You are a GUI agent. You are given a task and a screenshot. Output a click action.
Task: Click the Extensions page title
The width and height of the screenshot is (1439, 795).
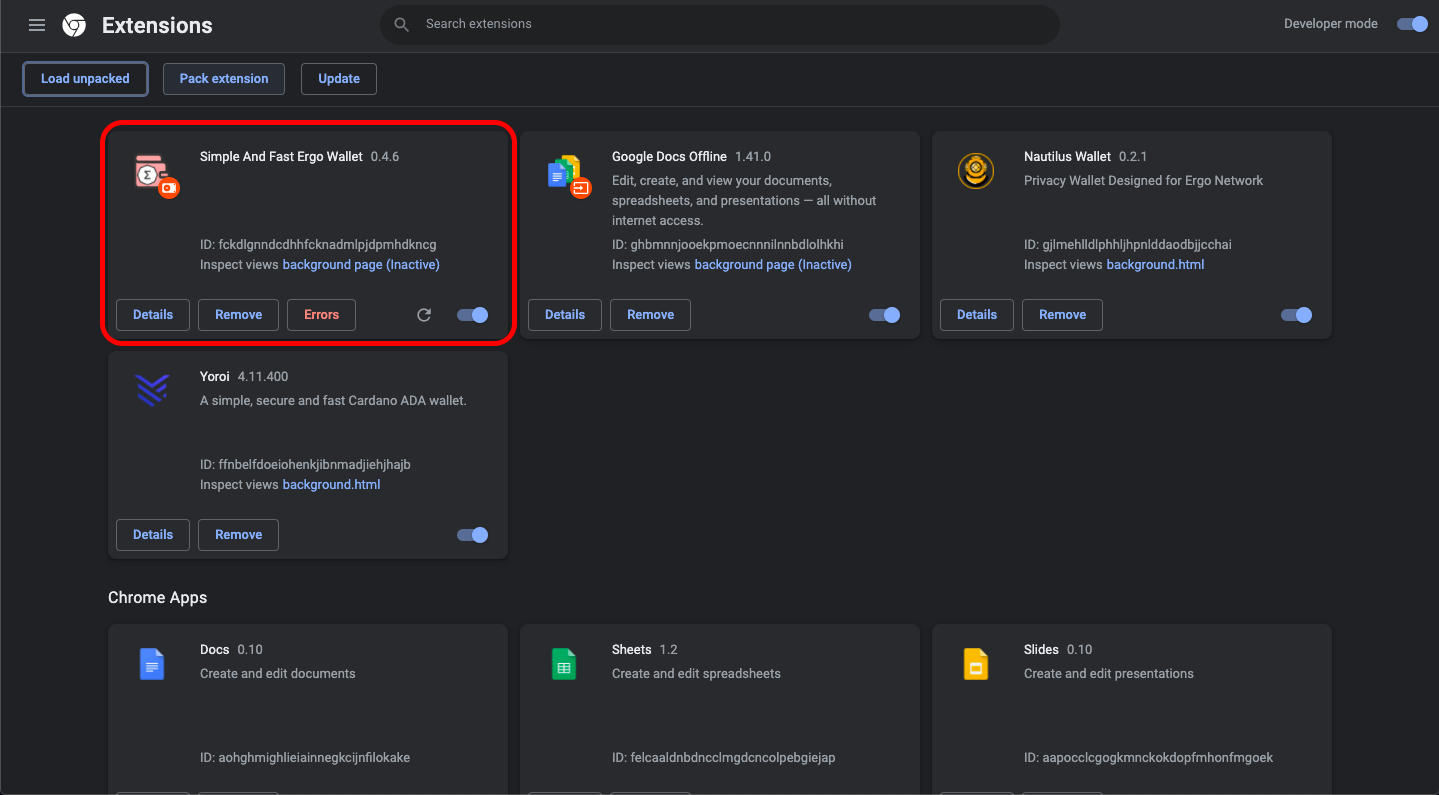157,25
